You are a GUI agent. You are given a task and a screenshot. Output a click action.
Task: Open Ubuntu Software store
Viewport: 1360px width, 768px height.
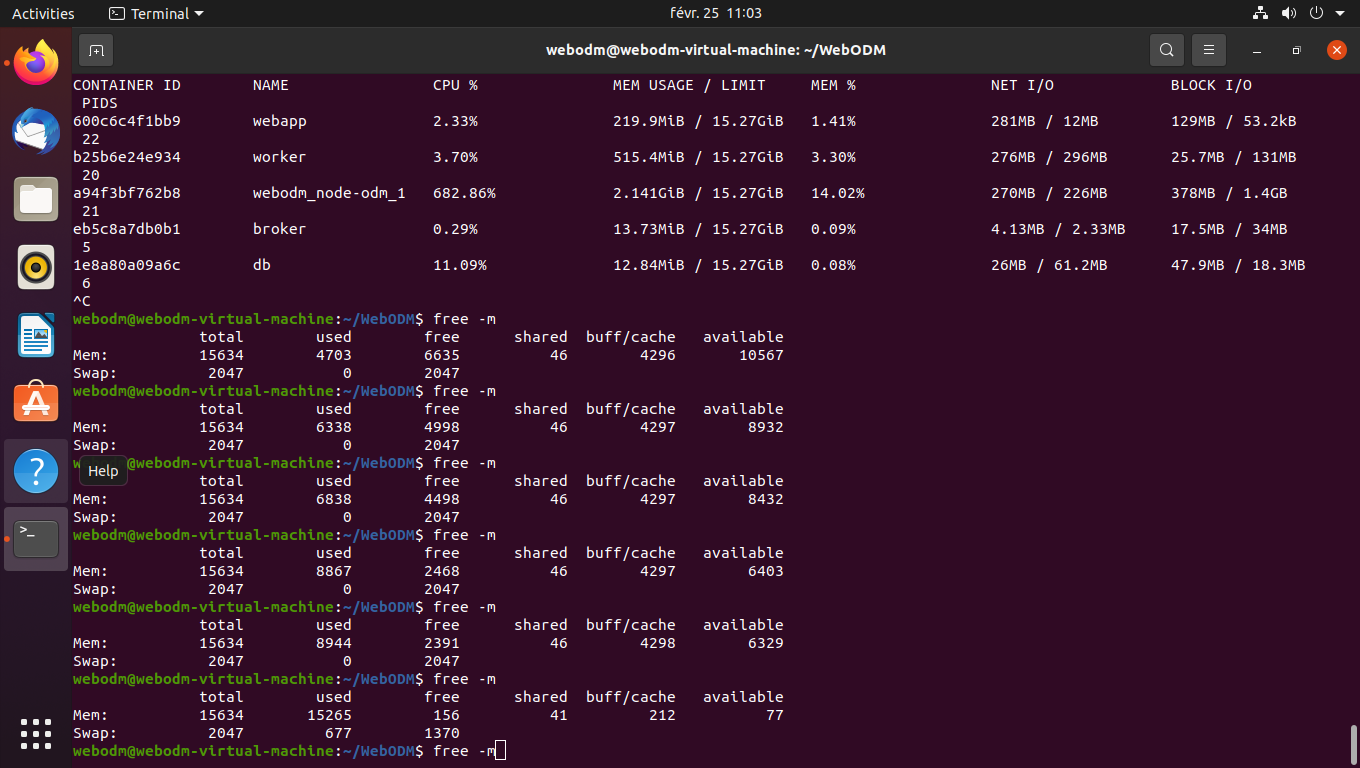pos(36,403)
